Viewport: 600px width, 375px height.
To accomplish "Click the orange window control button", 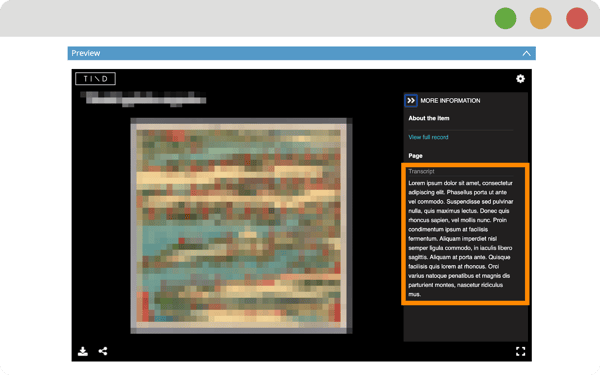I will 540,18.
